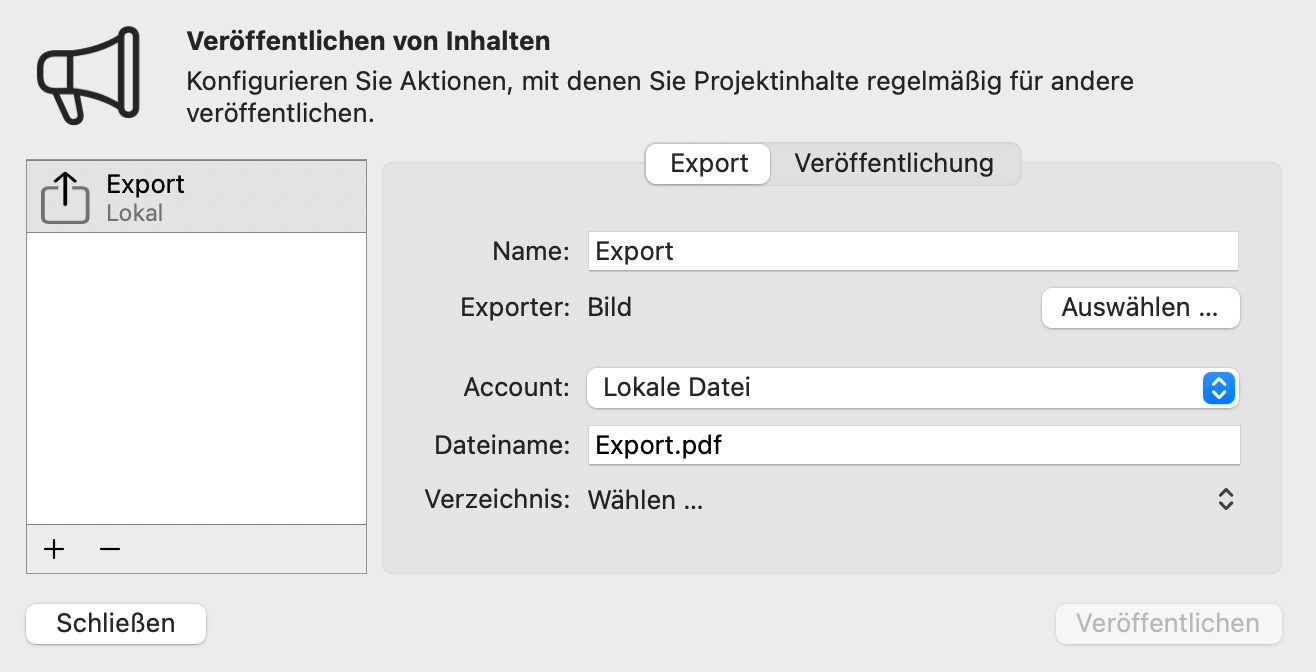Click empty area of the actions list

point(196,380)
